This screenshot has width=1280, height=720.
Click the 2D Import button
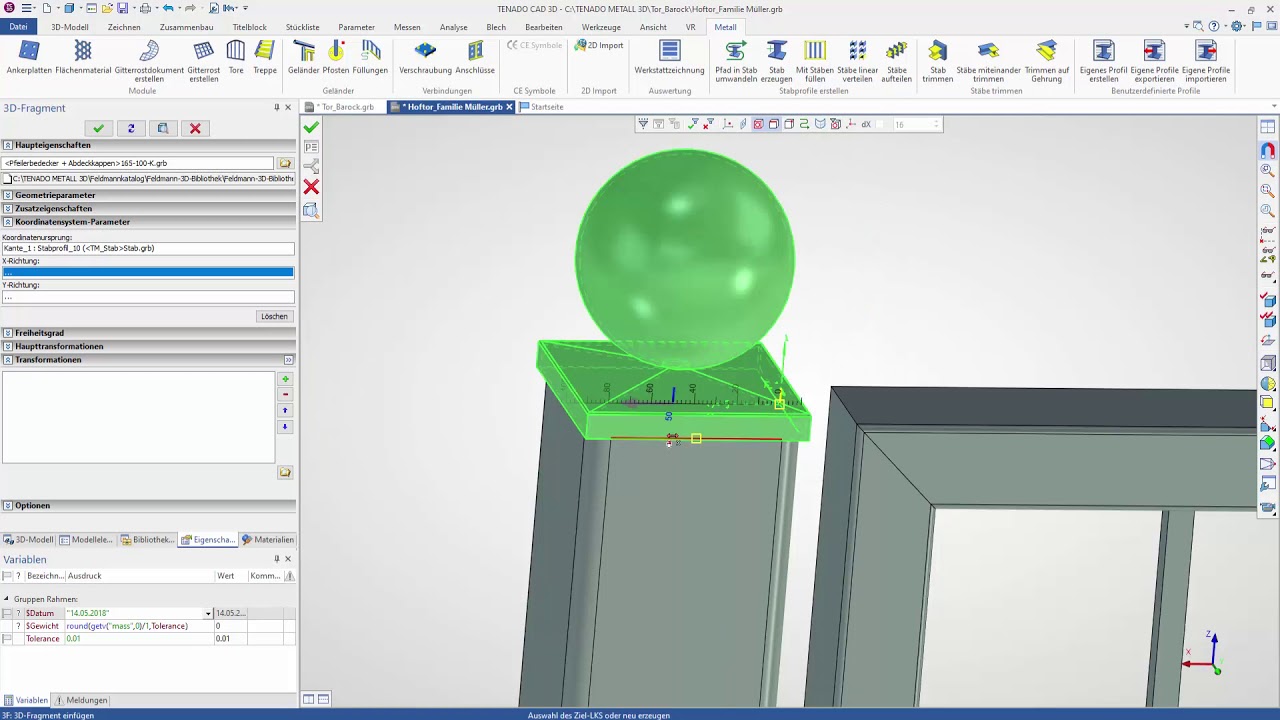pos(599,45)
